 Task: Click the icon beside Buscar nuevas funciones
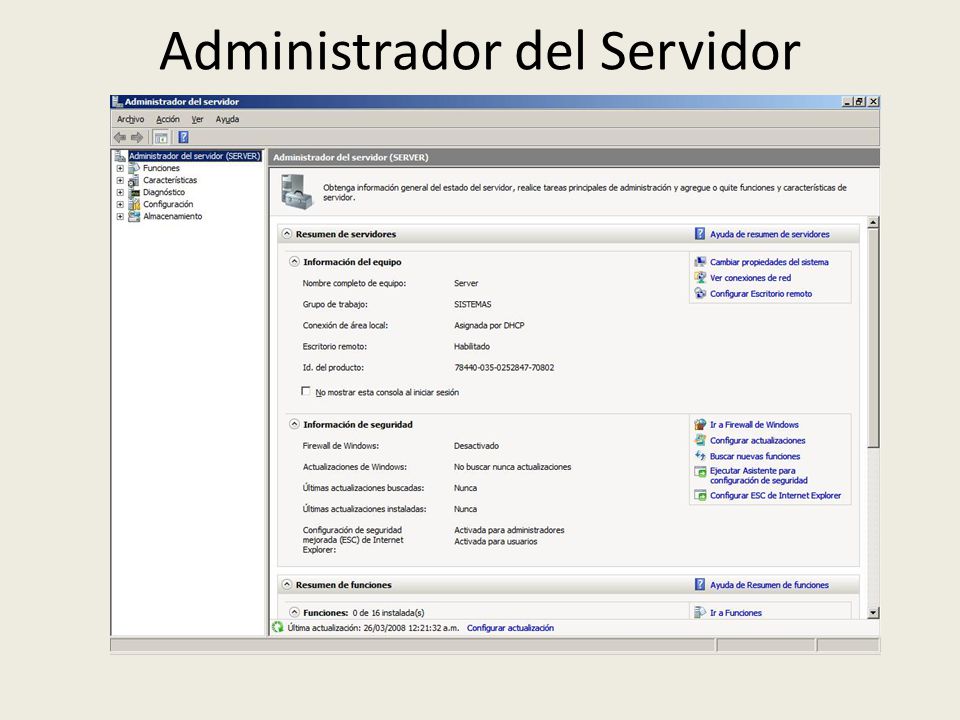pos(700,456)
